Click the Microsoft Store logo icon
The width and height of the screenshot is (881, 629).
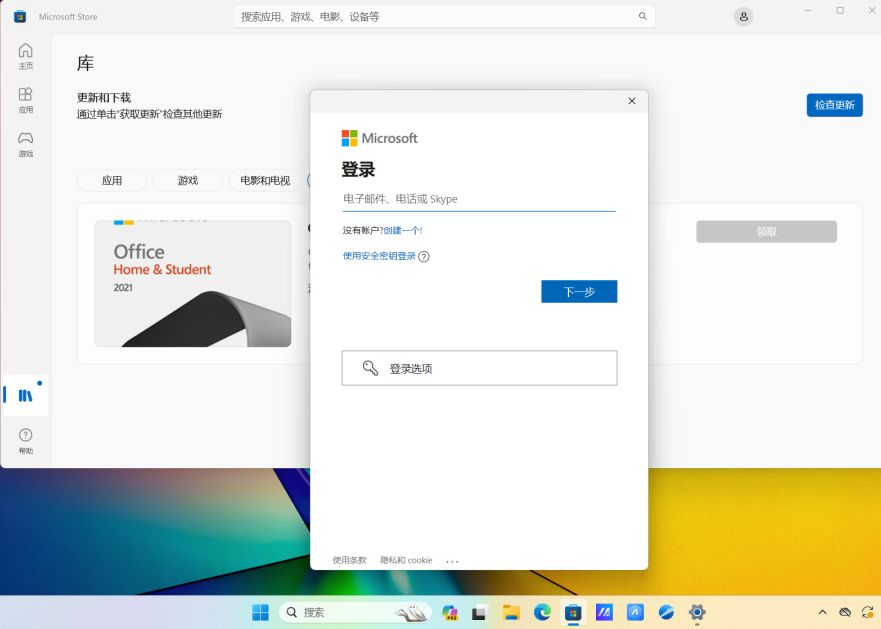tap(20, 17)
